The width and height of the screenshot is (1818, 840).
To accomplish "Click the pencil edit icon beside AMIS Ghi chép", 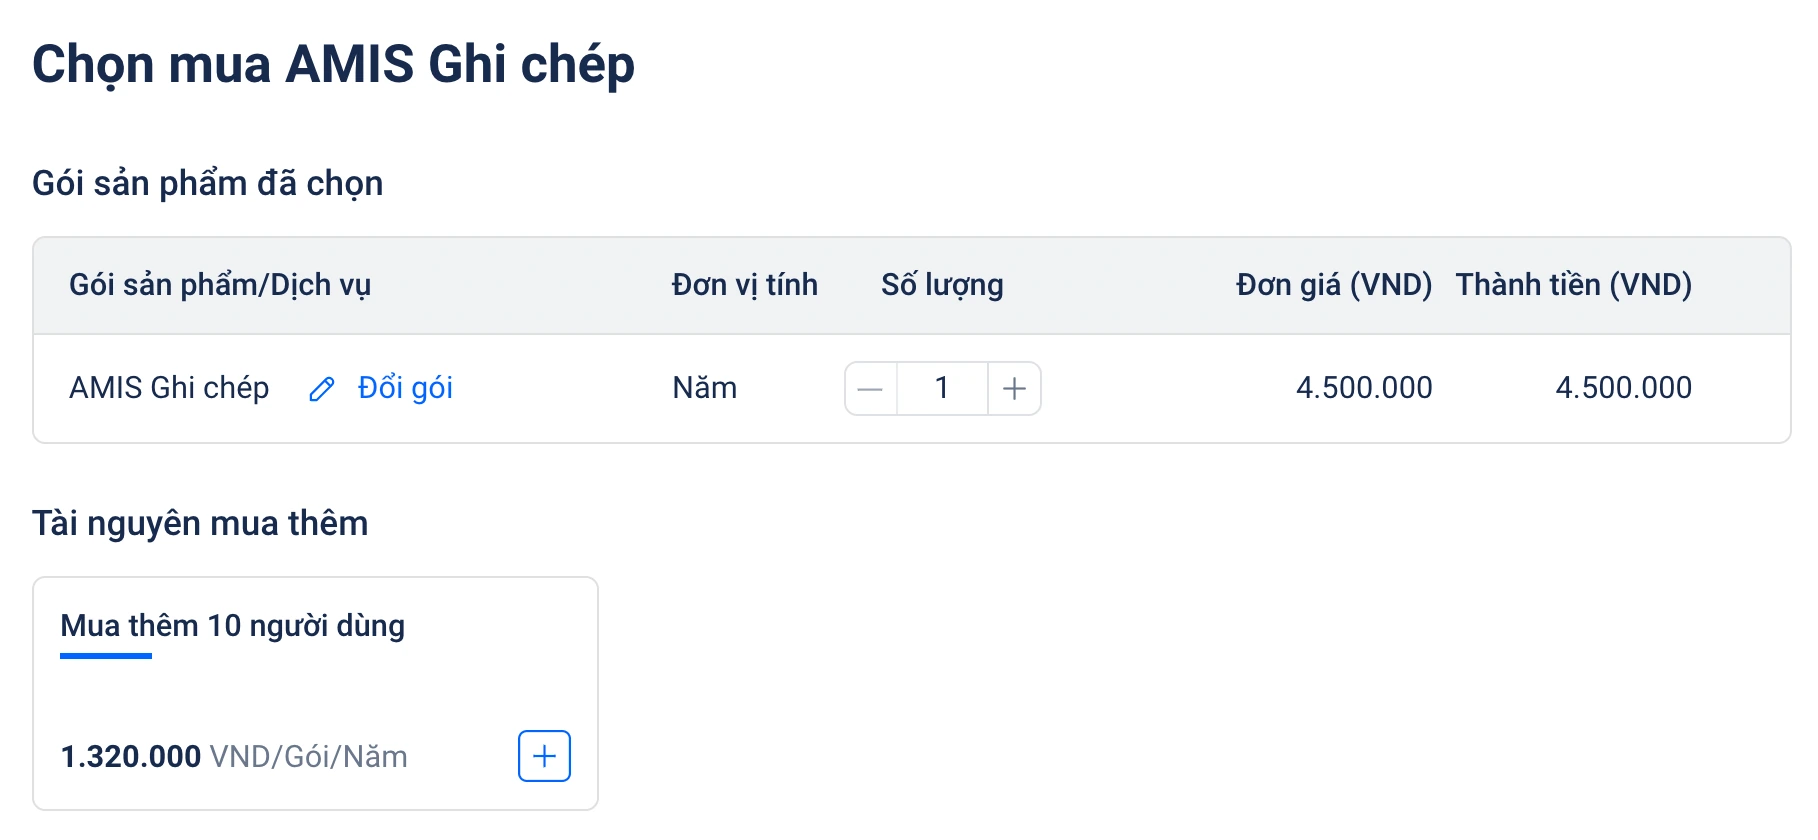I will tap(322, 389).
